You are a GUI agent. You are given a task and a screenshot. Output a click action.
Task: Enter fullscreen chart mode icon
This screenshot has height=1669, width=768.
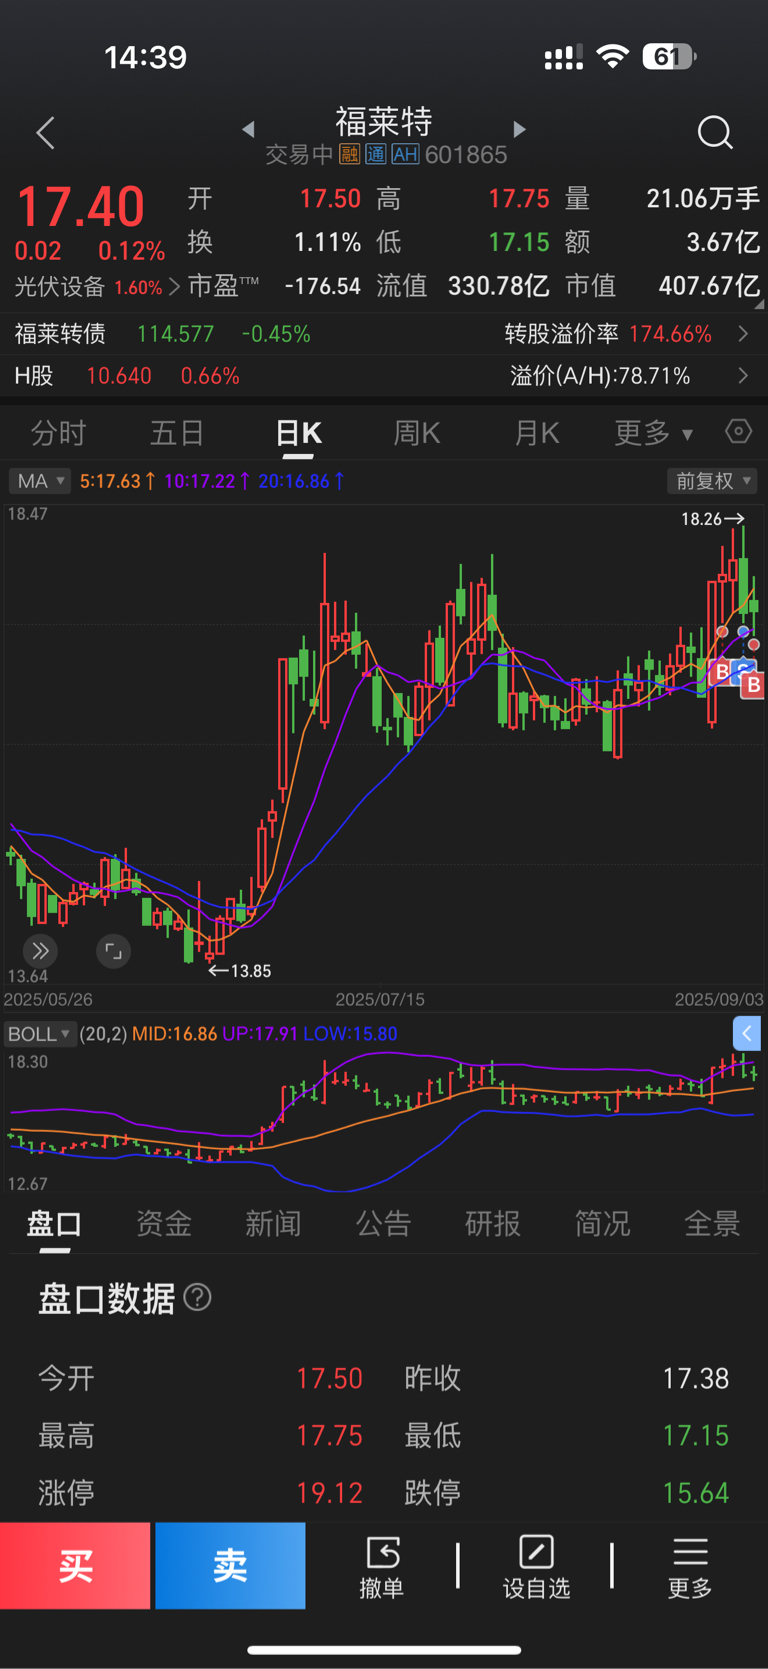[x=114, y=951]
